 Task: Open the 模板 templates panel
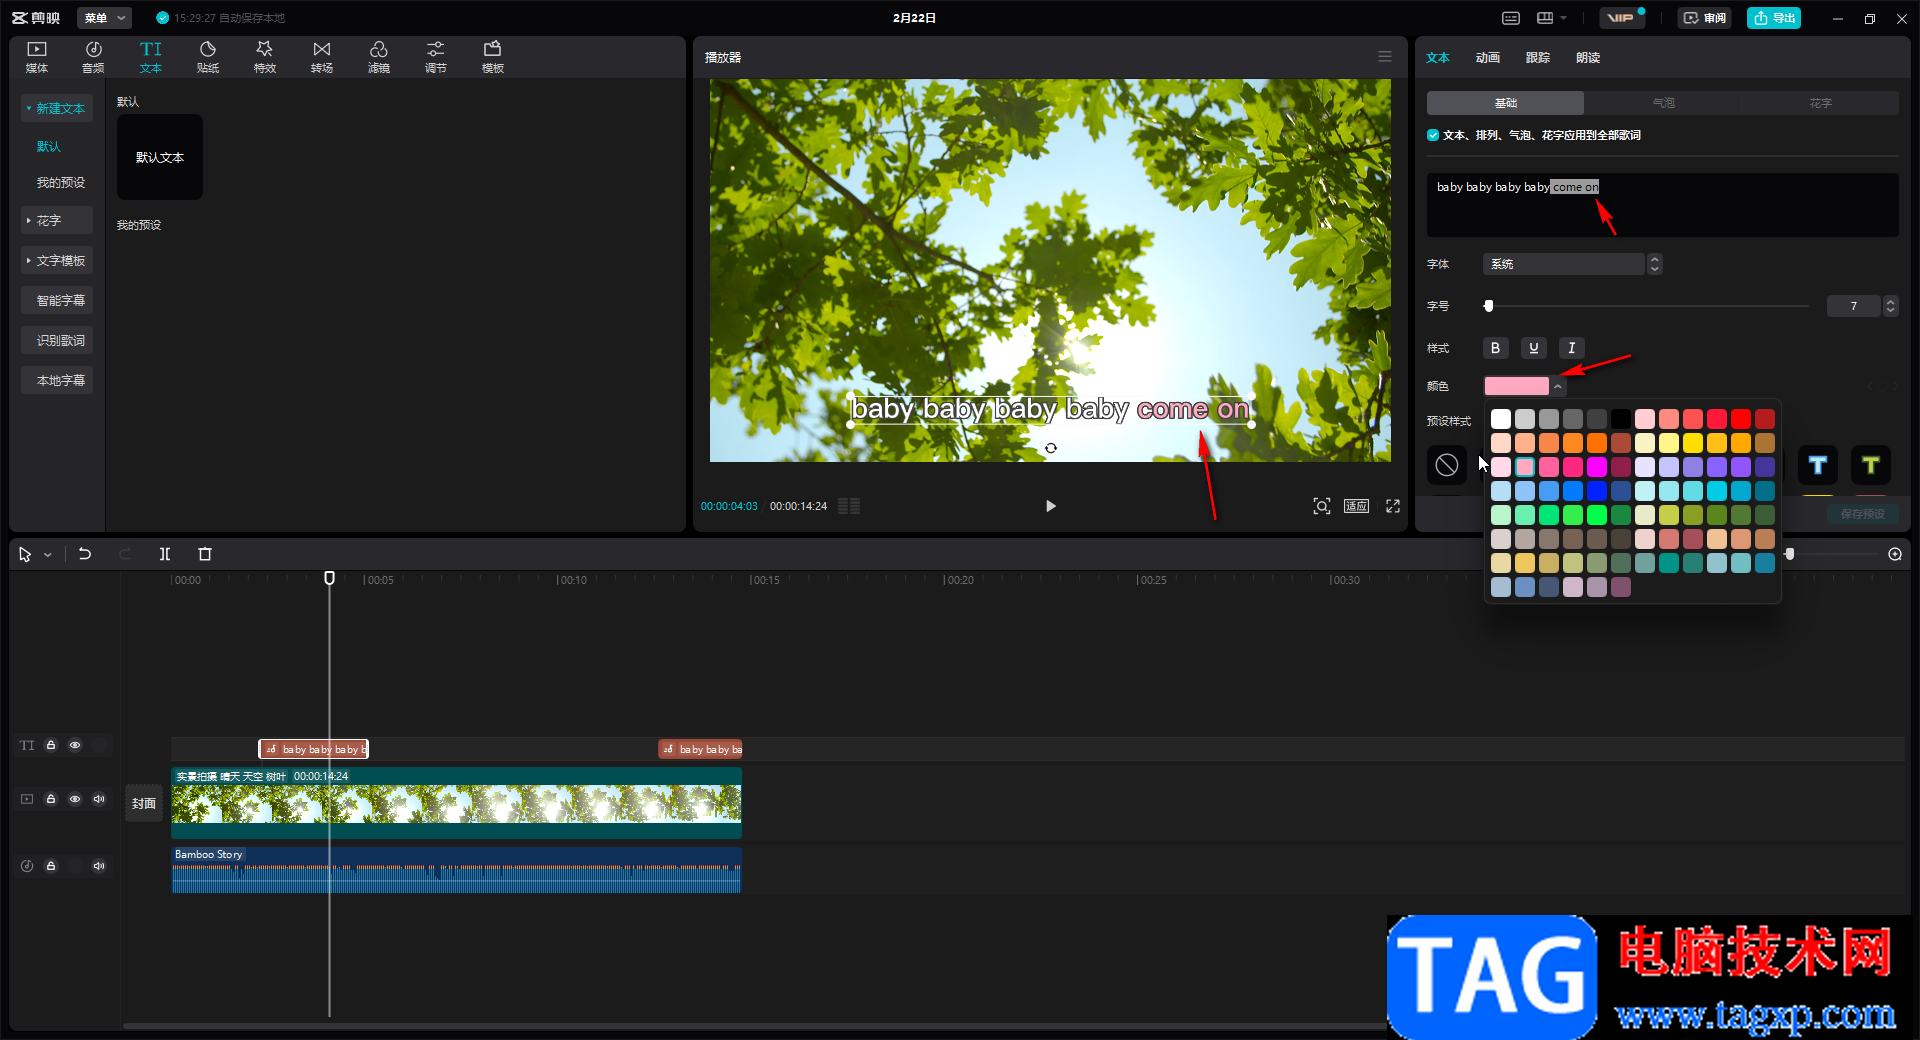[493, 57]
